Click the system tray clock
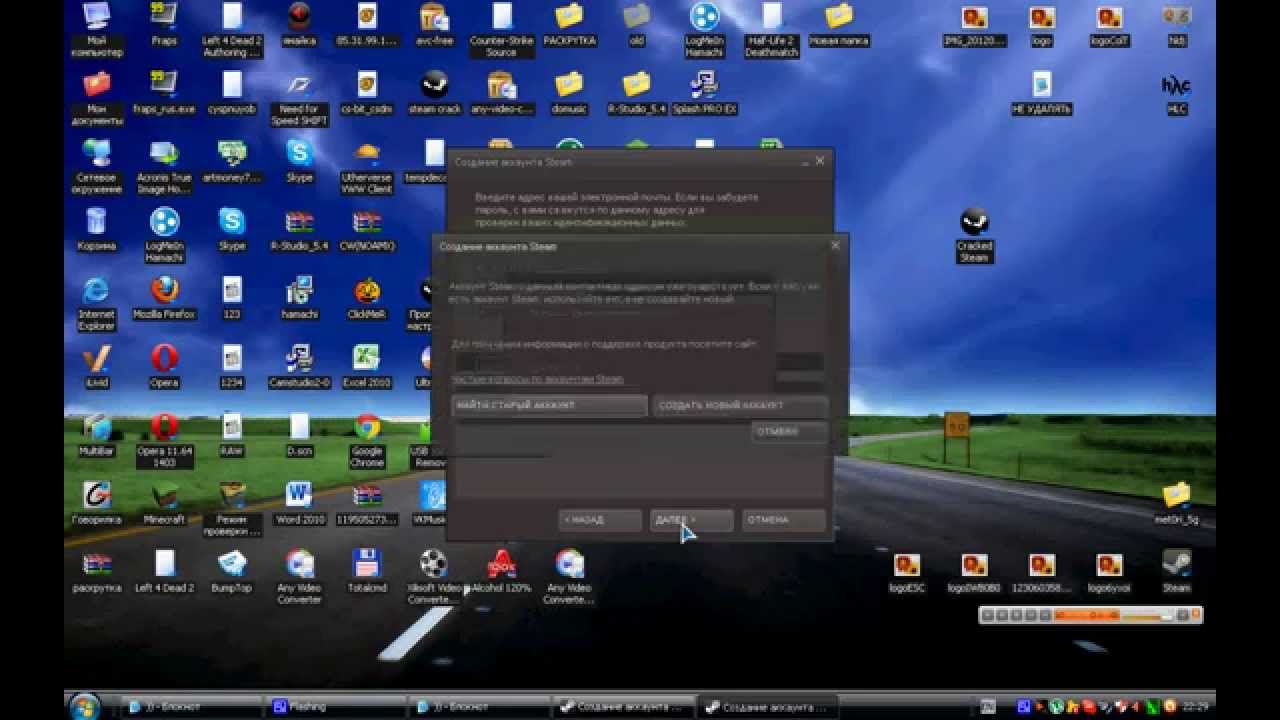This screenshot has height=720, width=1280. coord(1197,706)
